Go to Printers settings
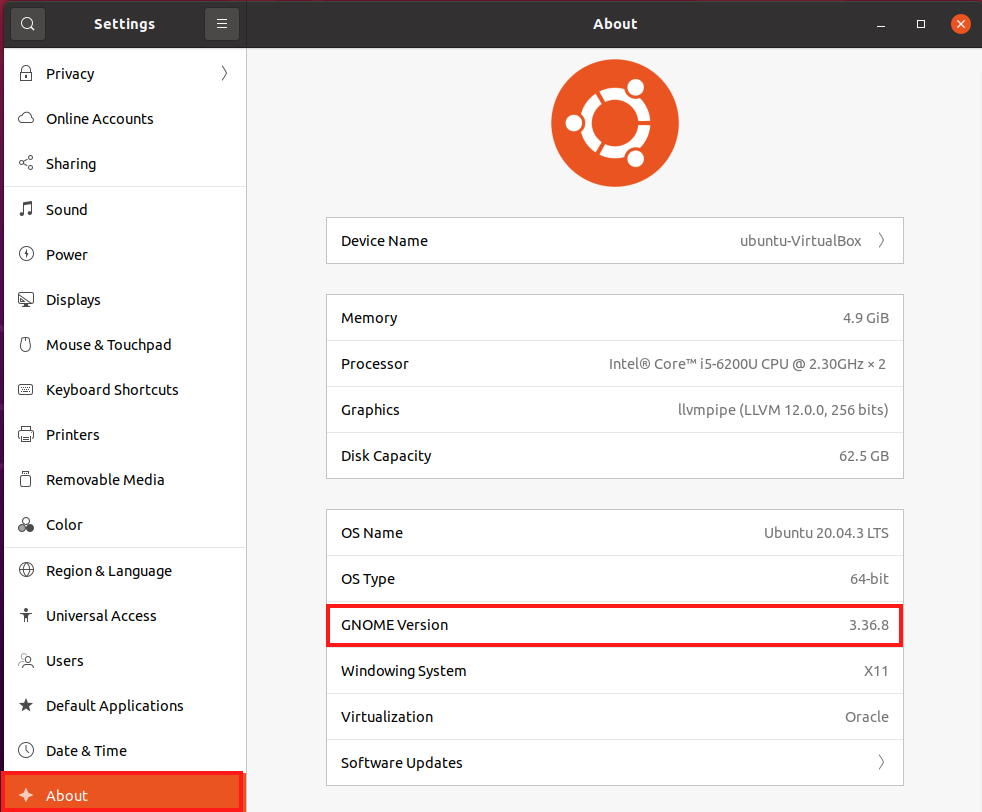This screenshot has width=982, height=812. coord(125,434)
